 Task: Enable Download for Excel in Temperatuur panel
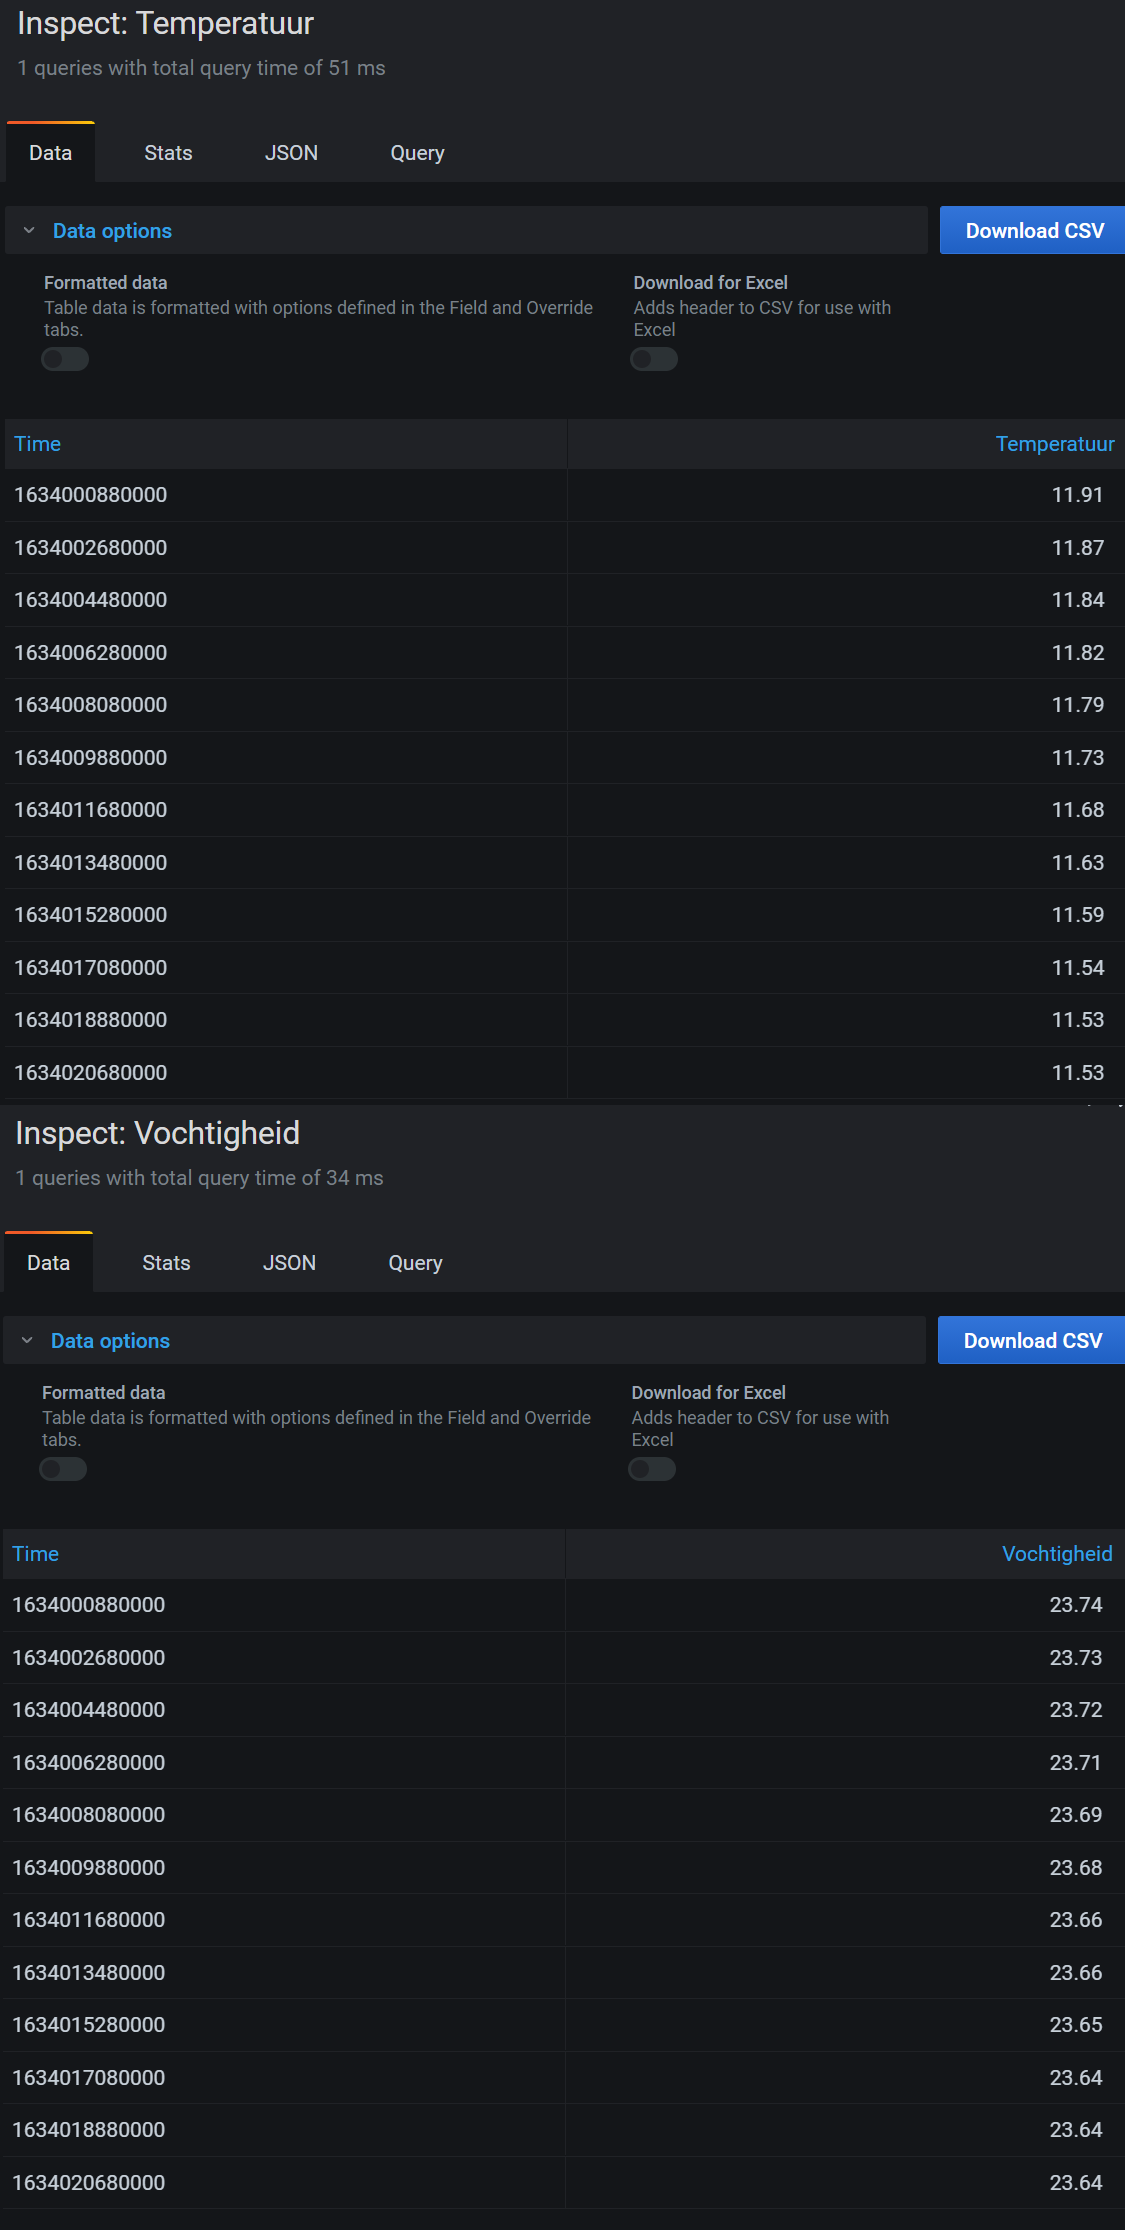[654, 359]
